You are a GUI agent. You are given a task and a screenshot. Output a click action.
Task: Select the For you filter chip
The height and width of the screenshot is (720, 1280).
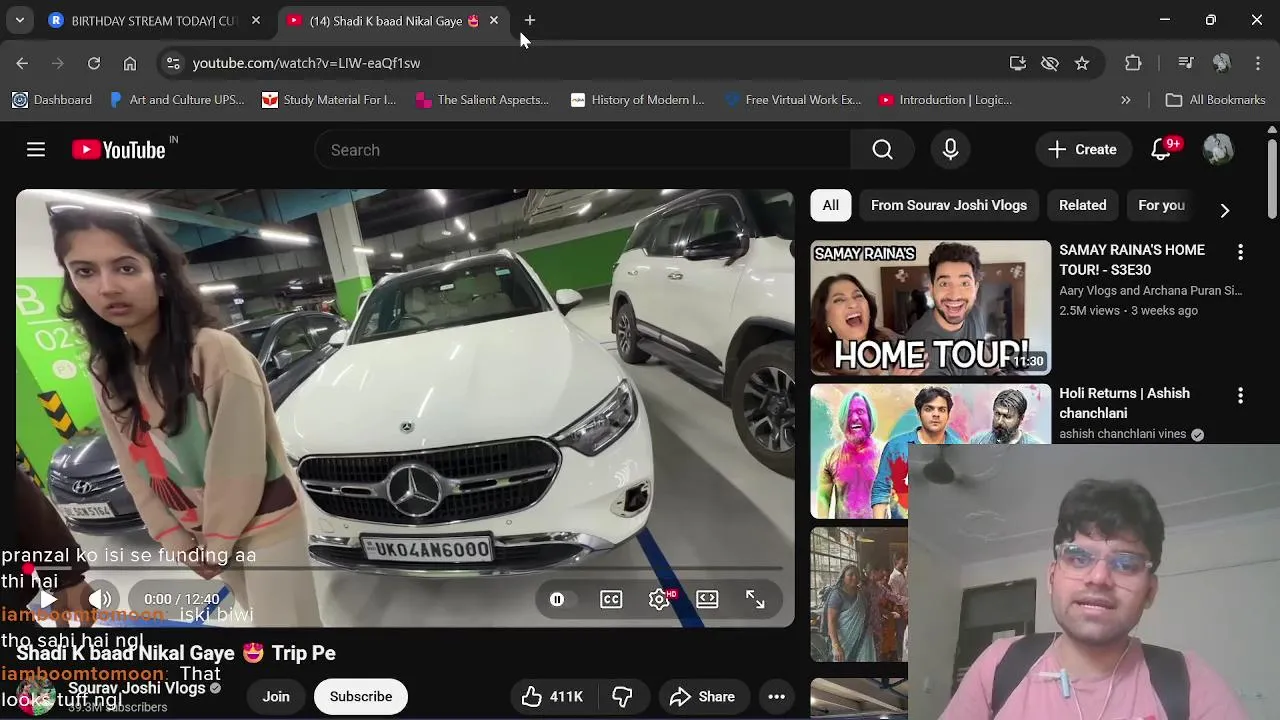coord(1162,205)
